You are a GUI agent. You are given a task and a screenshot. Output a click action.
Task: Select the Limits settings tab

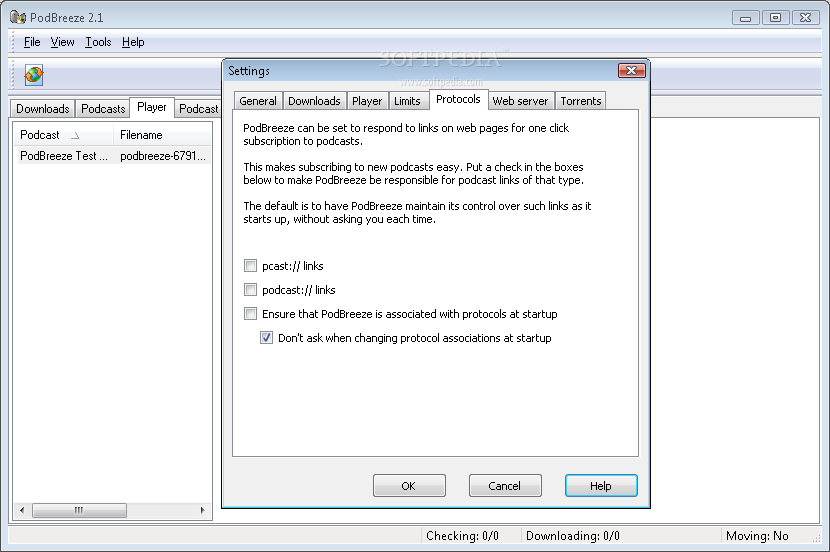point(407,101)
